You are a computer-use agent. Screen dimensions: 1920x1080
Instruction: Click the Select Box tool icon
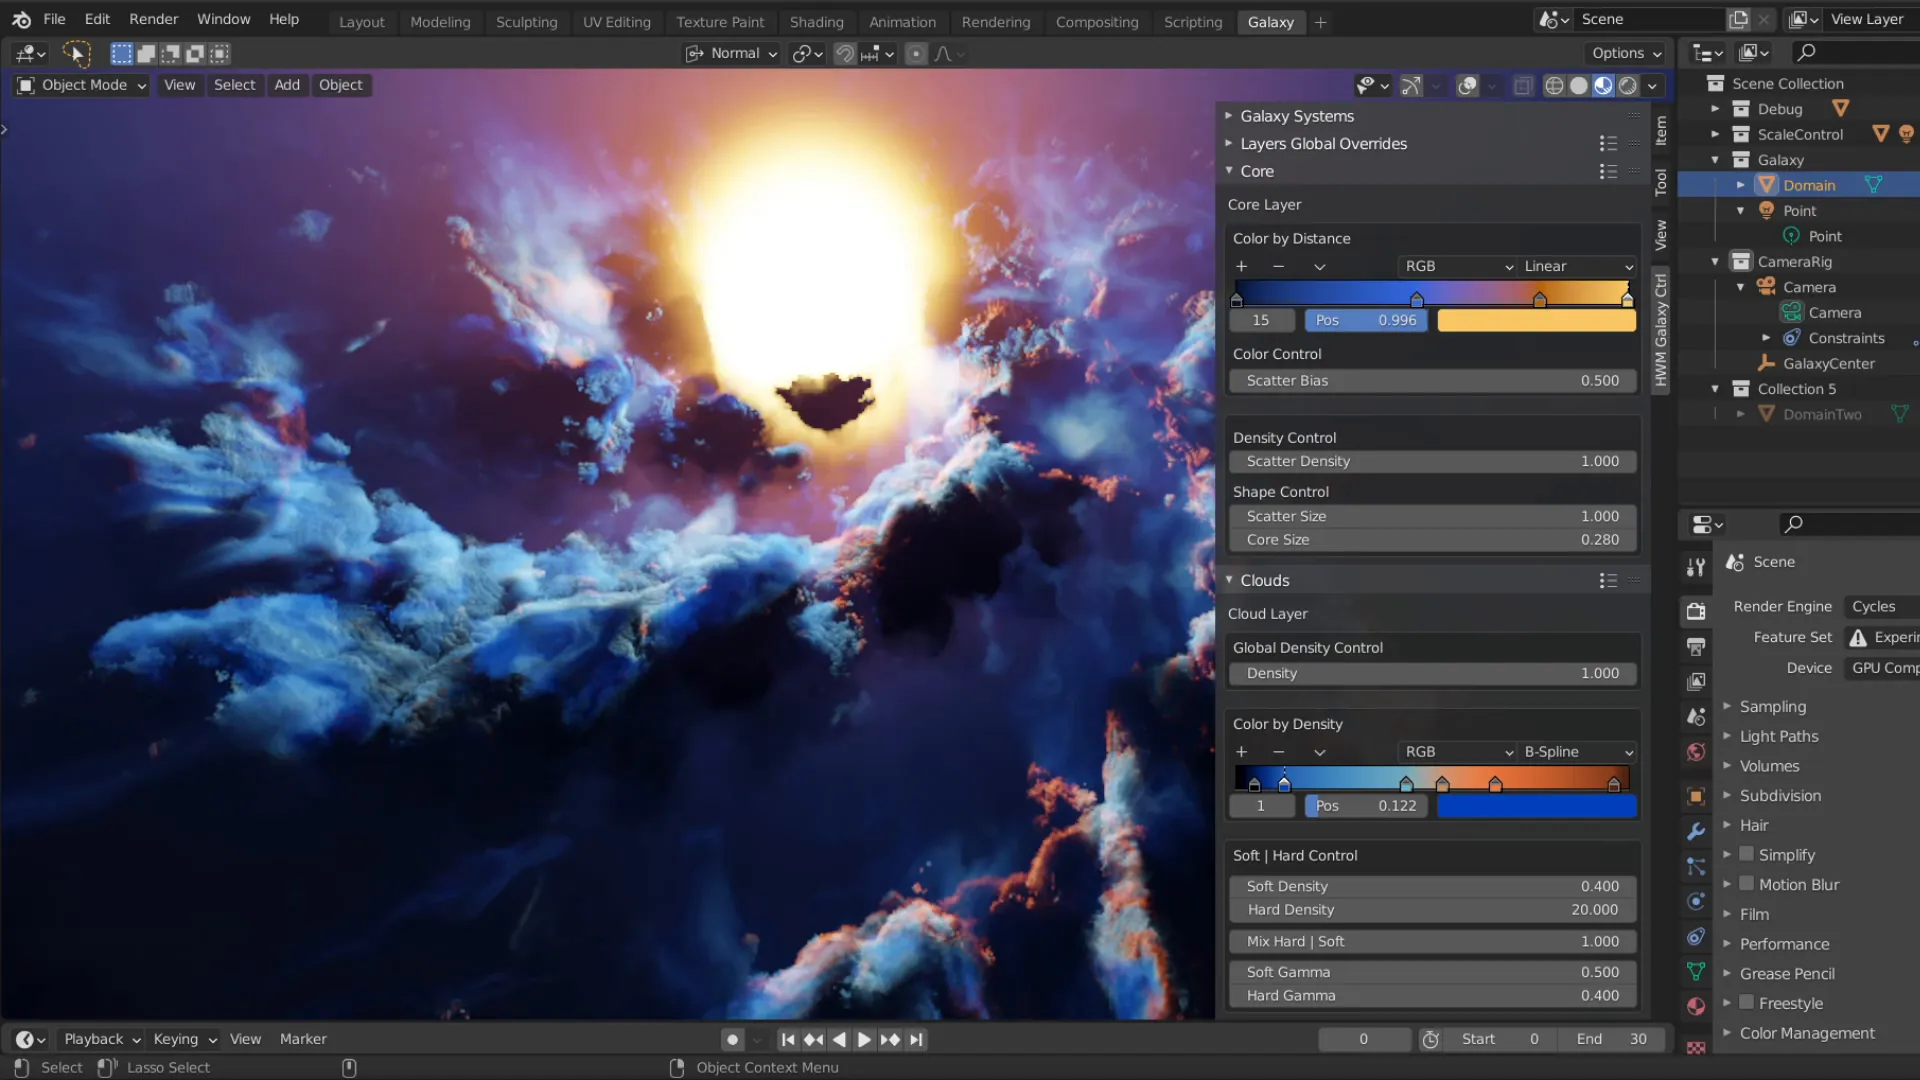click(122, 54)
